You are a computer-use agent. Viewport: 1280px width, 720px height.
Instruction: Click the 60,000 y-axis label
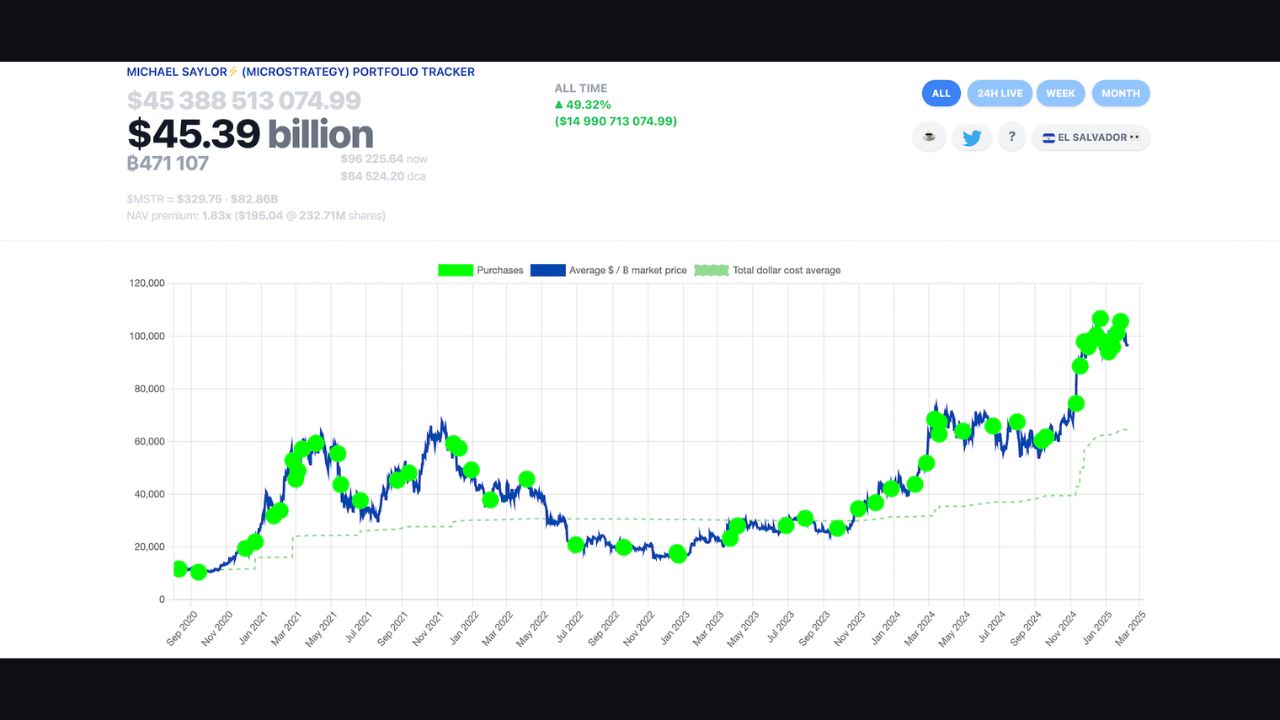(x=150, y=441)
